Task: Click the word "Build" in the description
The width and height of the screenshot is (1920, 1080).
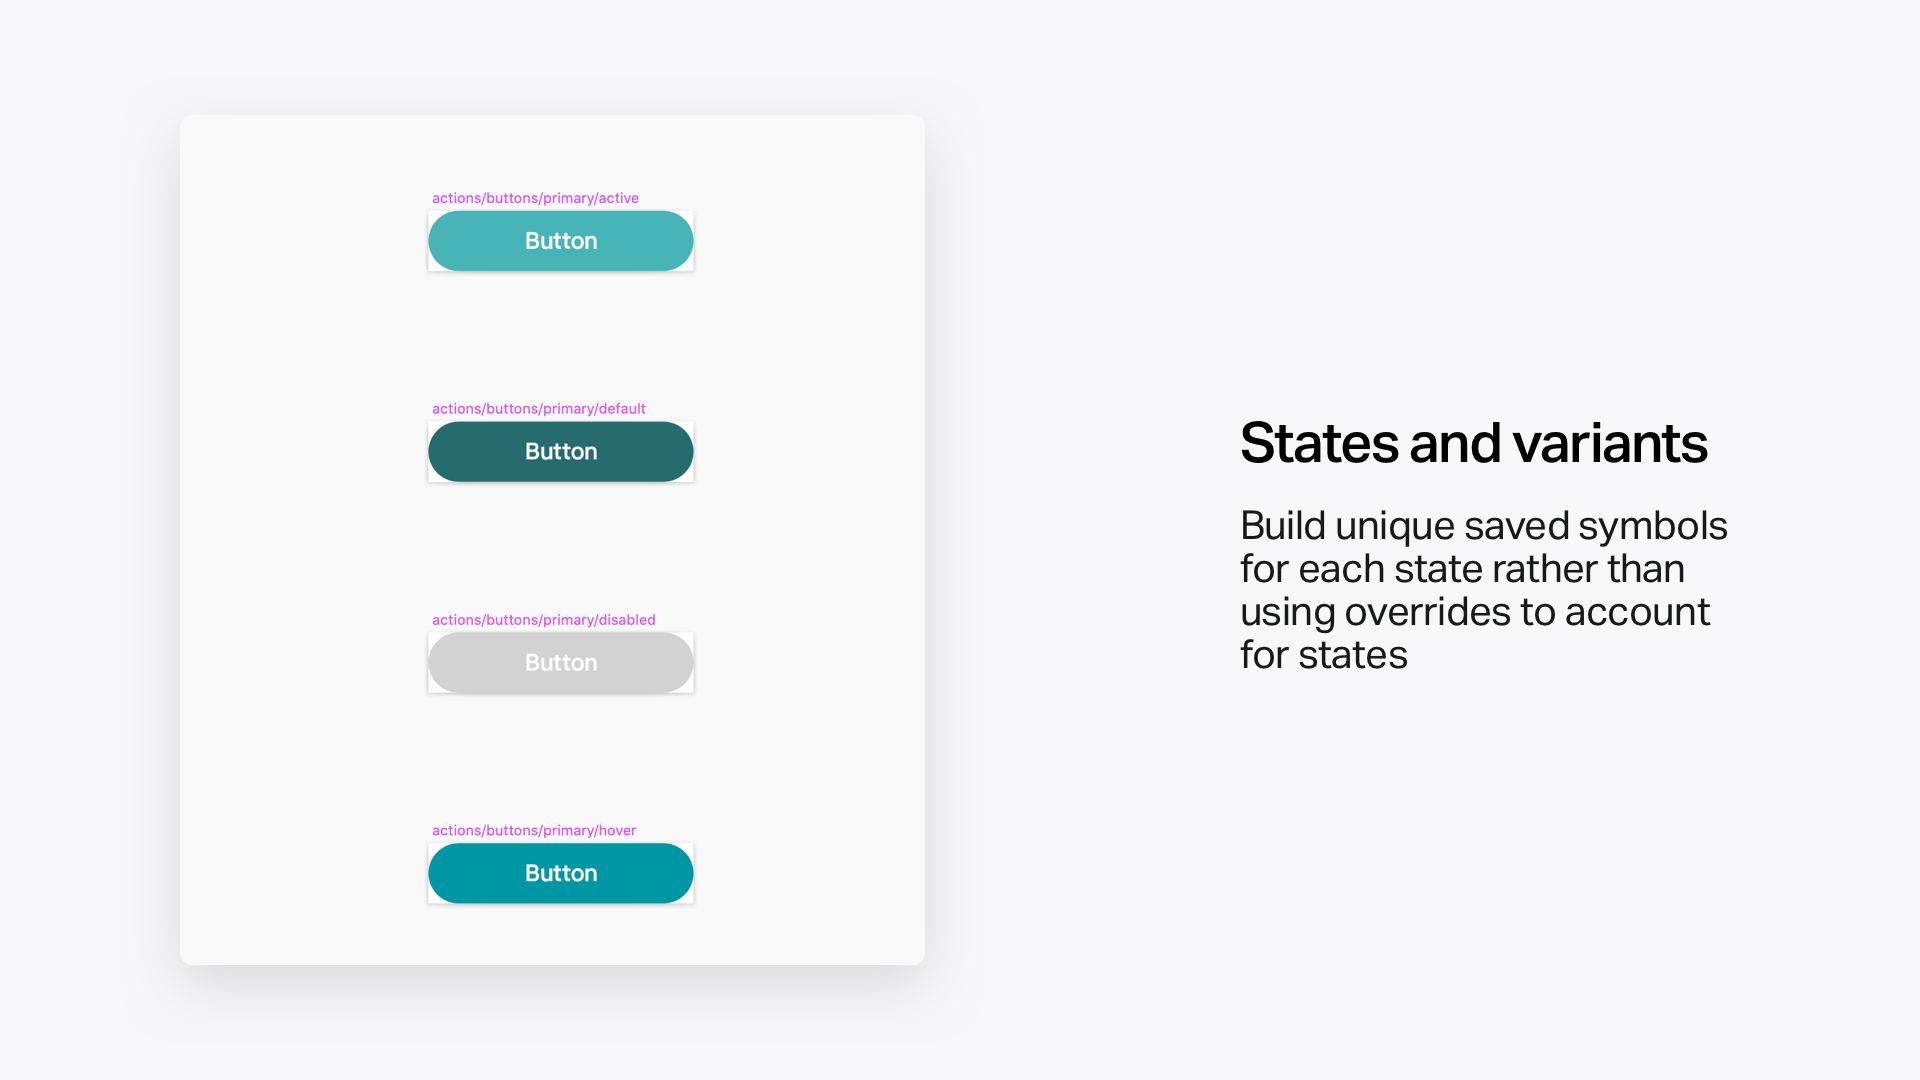Action: click(x=1282, y=526)
